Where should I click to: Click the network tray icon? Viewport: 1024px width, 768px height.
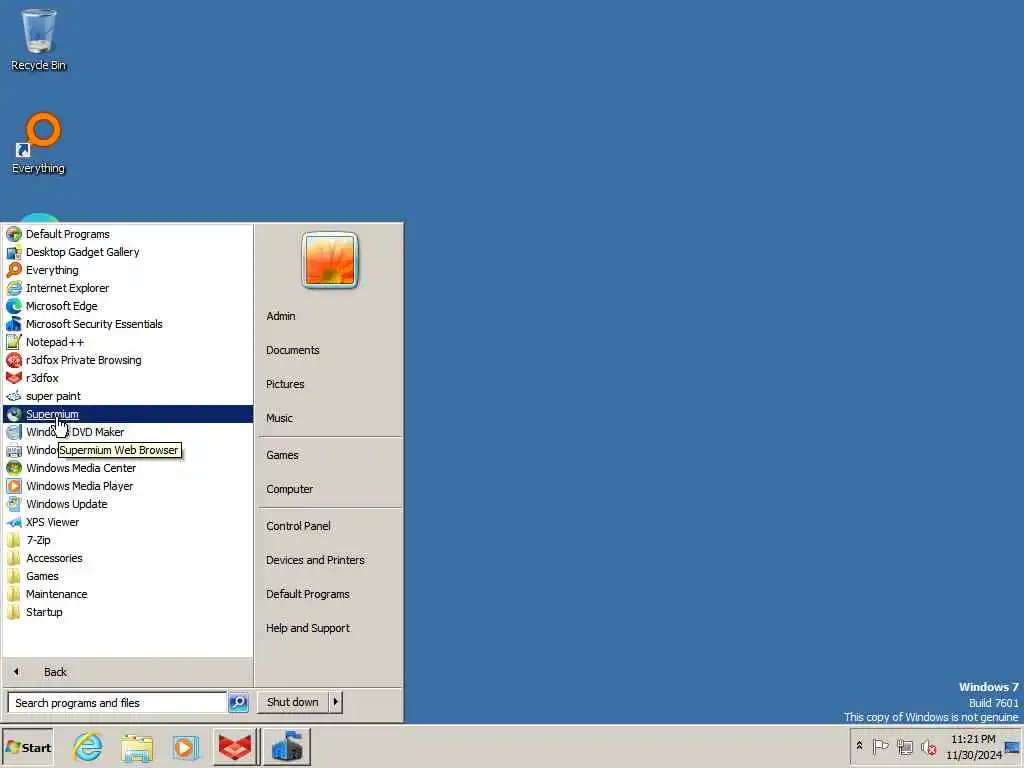(x=904, y=746)
